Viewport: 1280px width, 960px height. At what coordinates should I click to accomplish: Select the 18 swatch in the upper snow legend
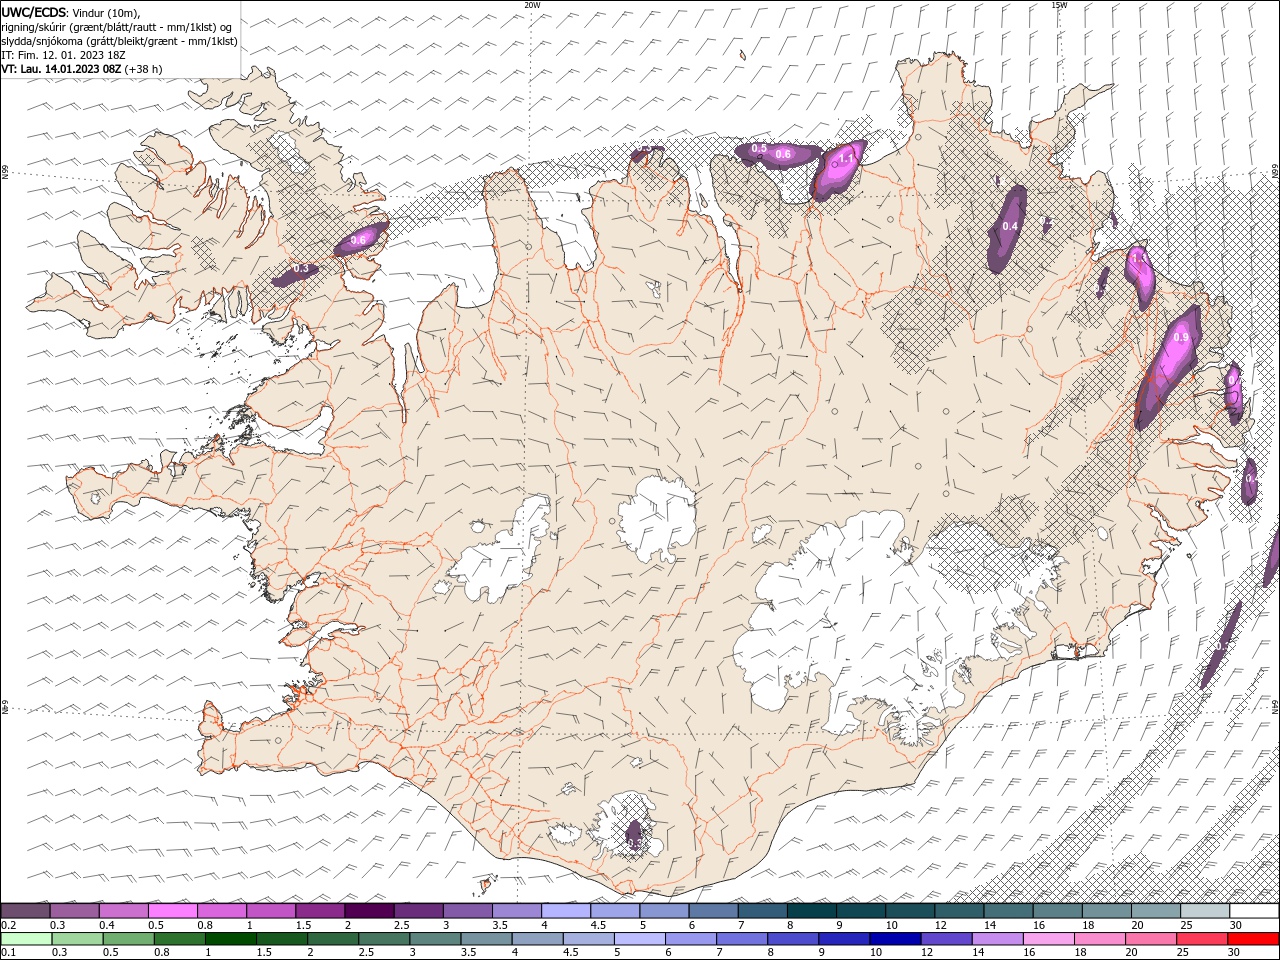point(1107,911)
